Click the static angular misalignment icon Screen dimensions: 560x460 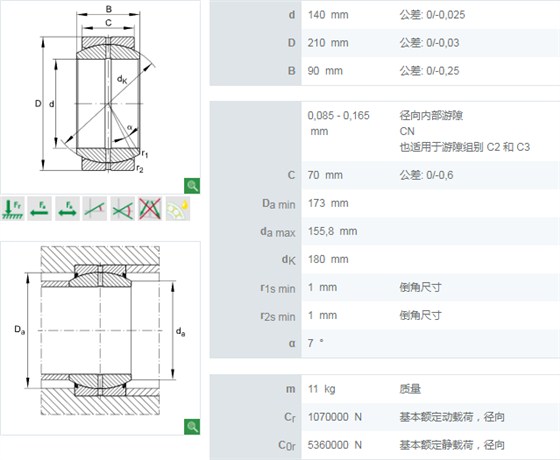click(x=95, y=209)
